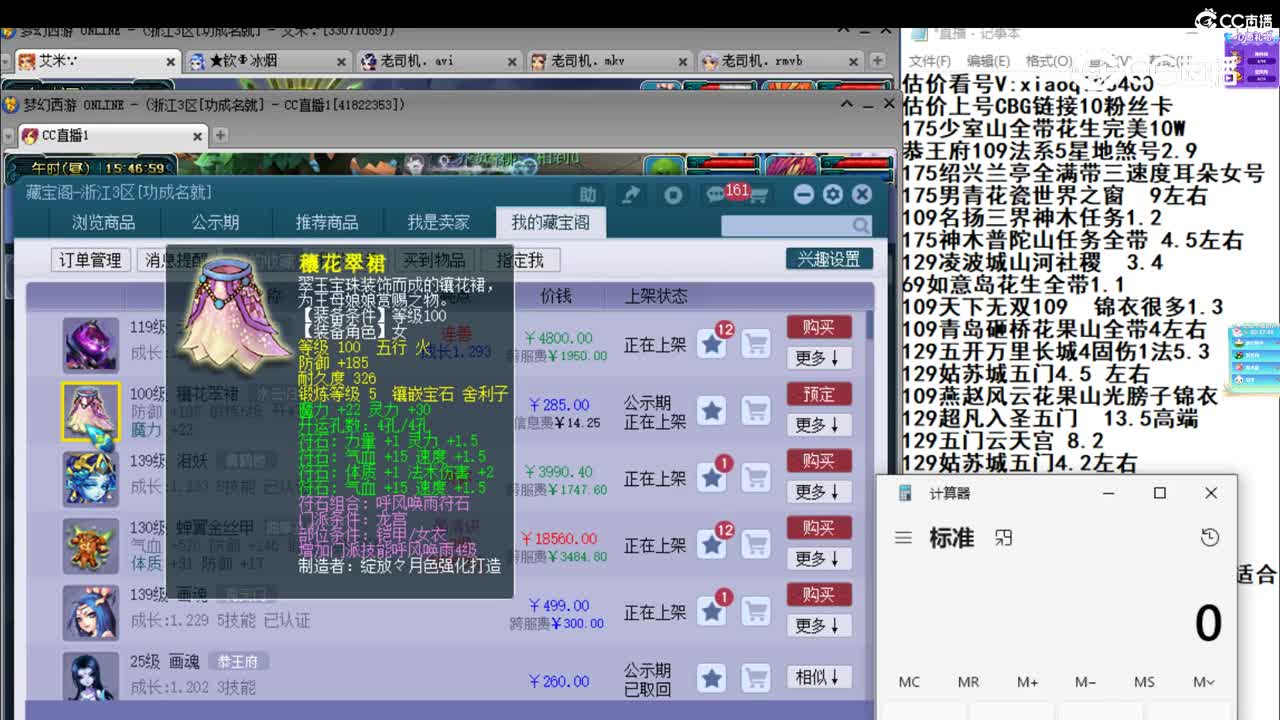Open Notepad 文件(F) menu

929,61
